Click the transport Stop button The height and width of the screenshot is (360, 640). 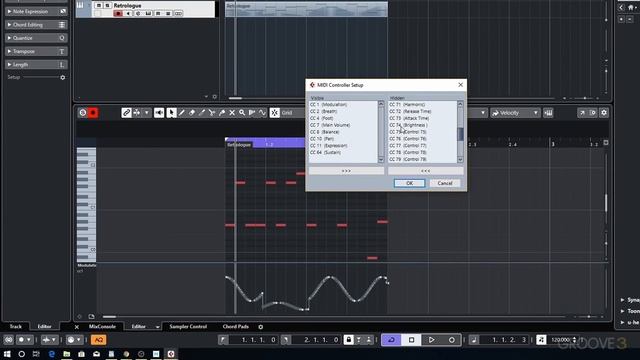(411, 340)
